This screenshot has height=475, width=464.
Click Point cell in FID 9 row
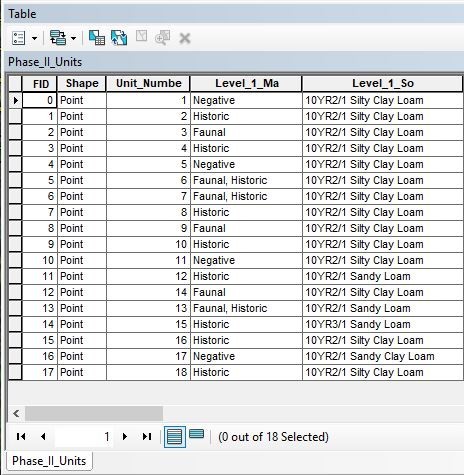pos(82,244)
